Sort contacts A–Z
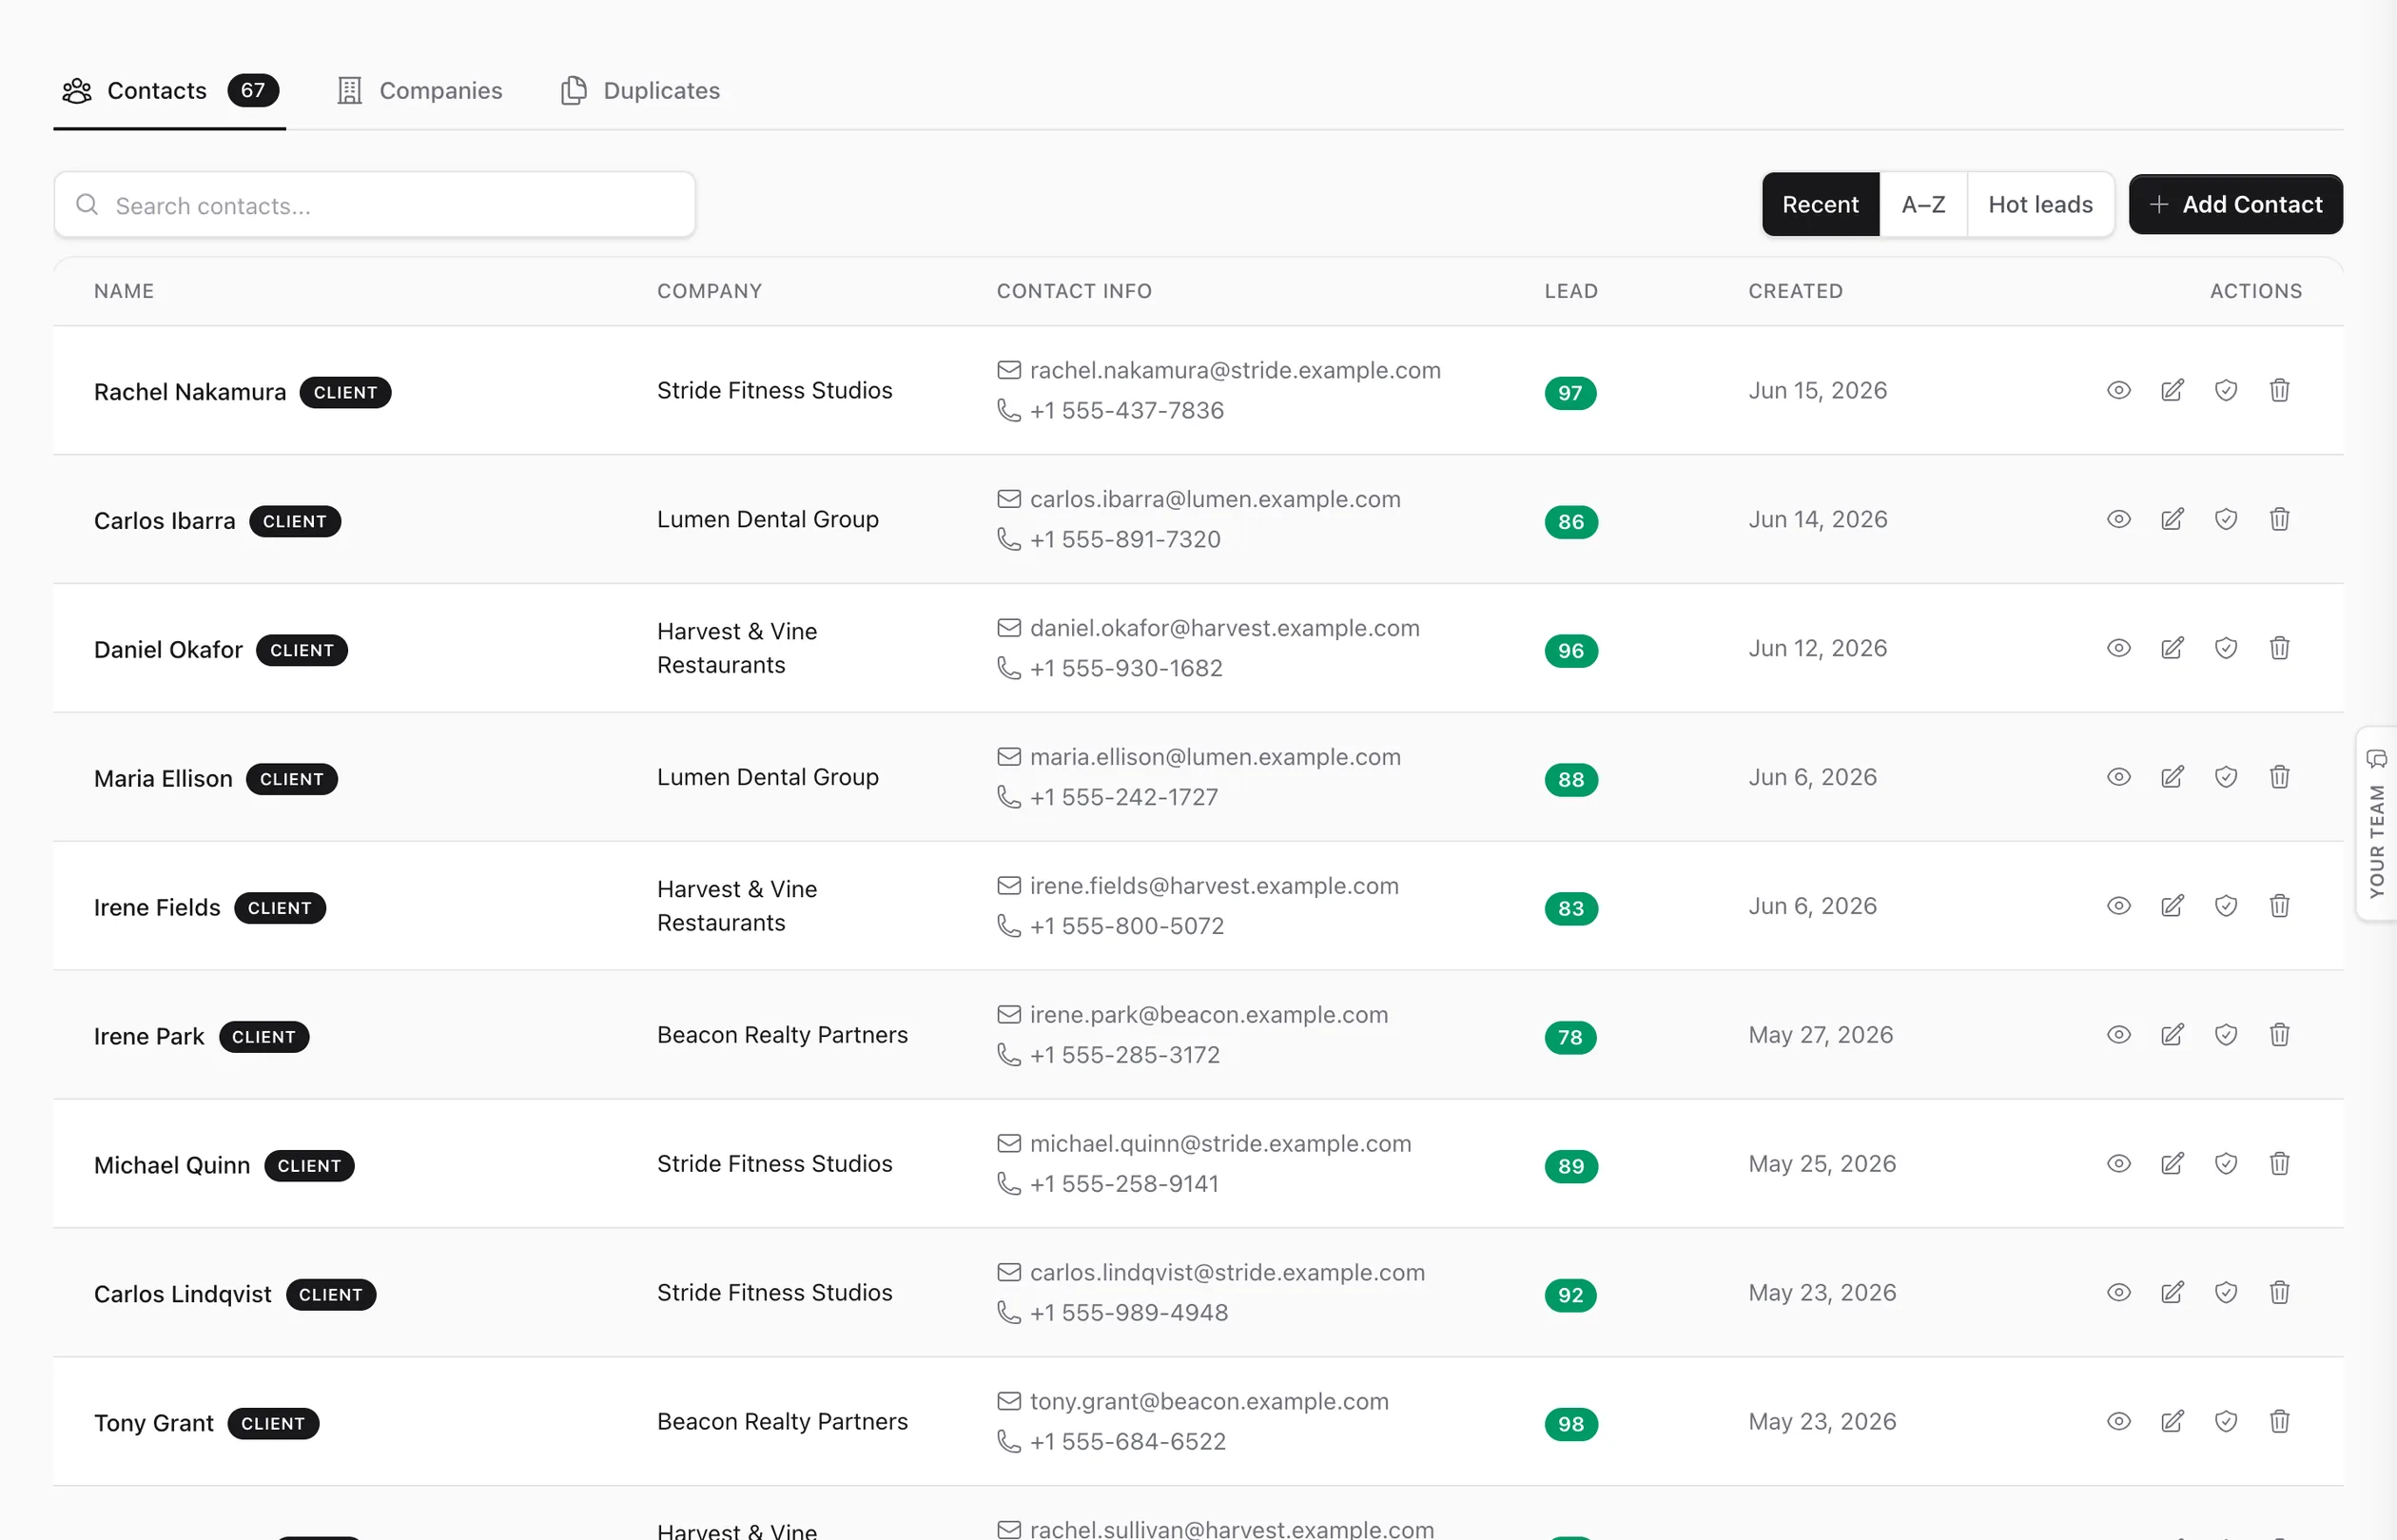 click(x=1923, y=205)
